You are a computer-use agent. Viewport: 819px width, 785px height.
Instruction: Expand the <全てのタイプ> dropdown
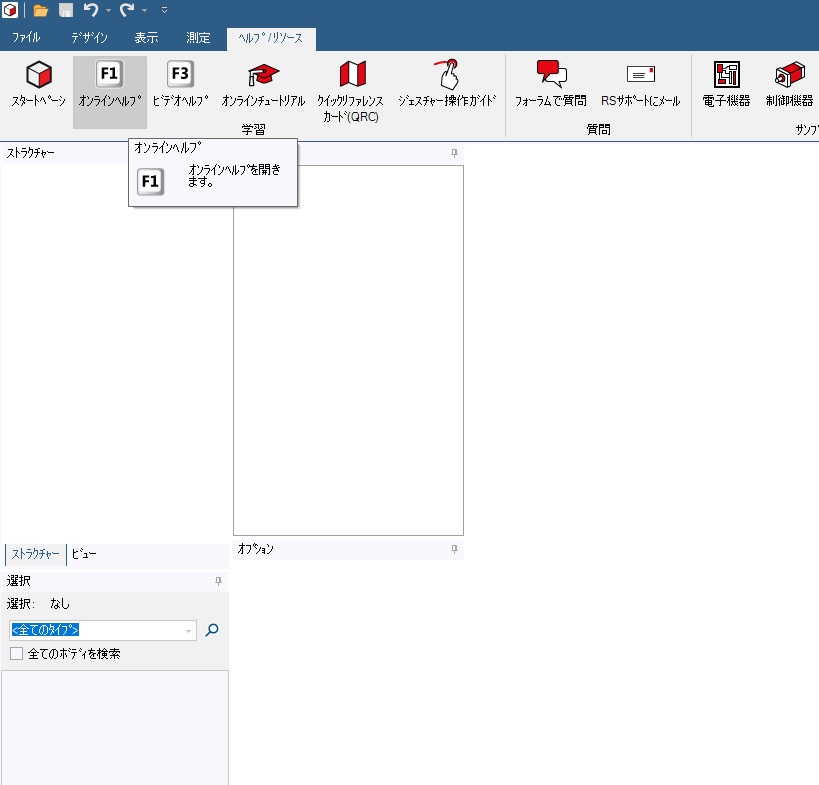(188, 631)
